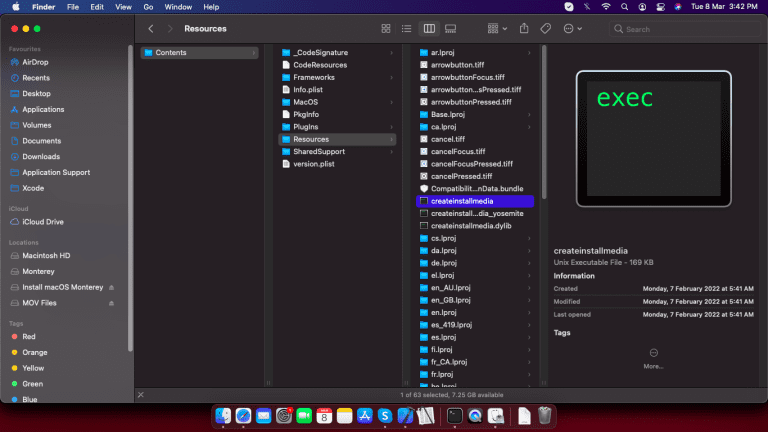768x432 pixels.
Task: Open the File menu
Action: (72, 7)
